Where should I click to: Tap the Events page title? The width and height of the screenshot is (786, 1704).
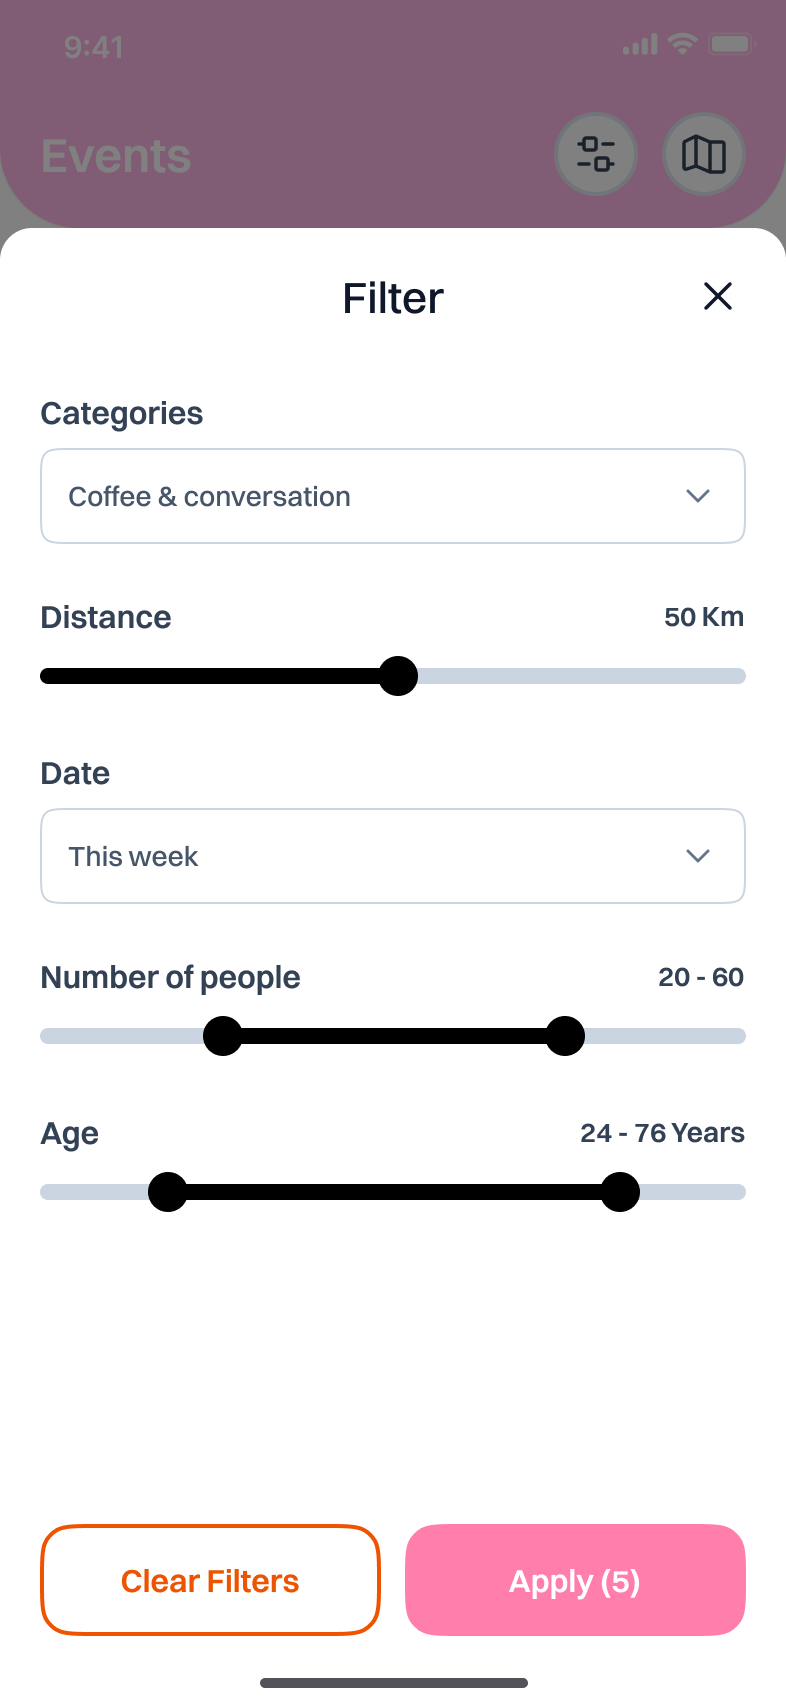[x=116, y=156]
